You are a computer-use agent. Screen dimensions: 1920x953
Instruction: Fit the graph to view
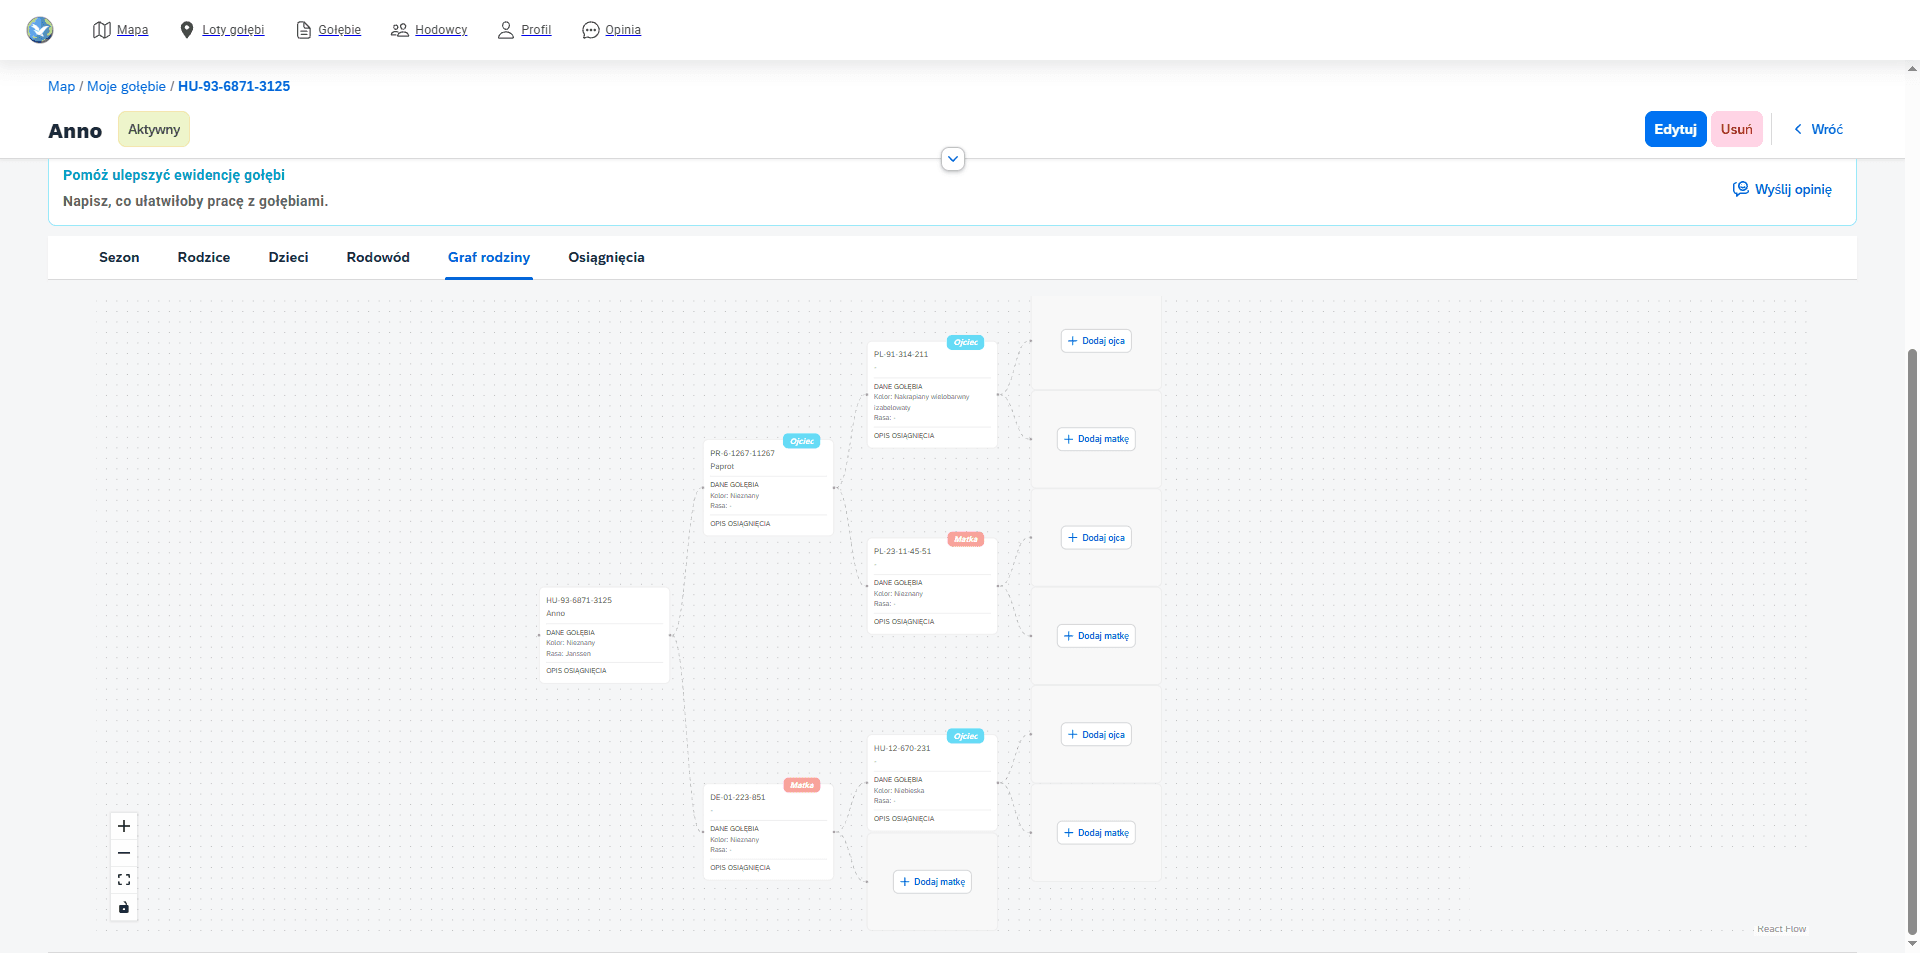[x=124, y=880]
